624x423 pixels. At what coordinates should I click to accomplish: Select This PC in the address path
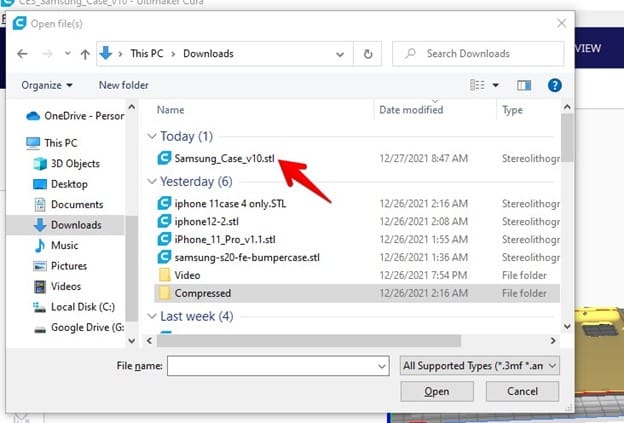pyautogui.click(x=147, y=54)
